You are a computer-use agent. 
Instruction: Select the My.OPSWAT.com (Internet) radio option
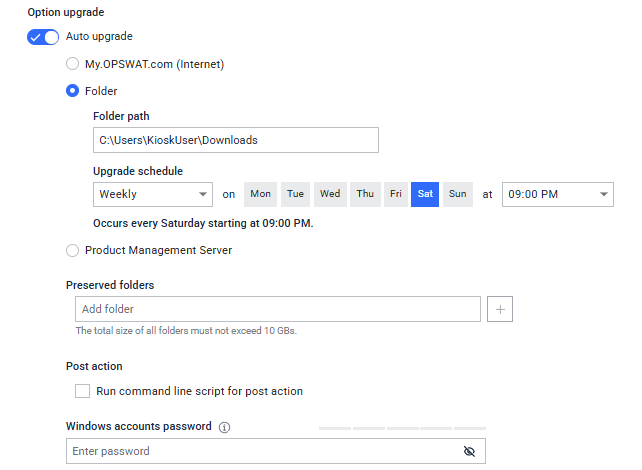(72, 64)
